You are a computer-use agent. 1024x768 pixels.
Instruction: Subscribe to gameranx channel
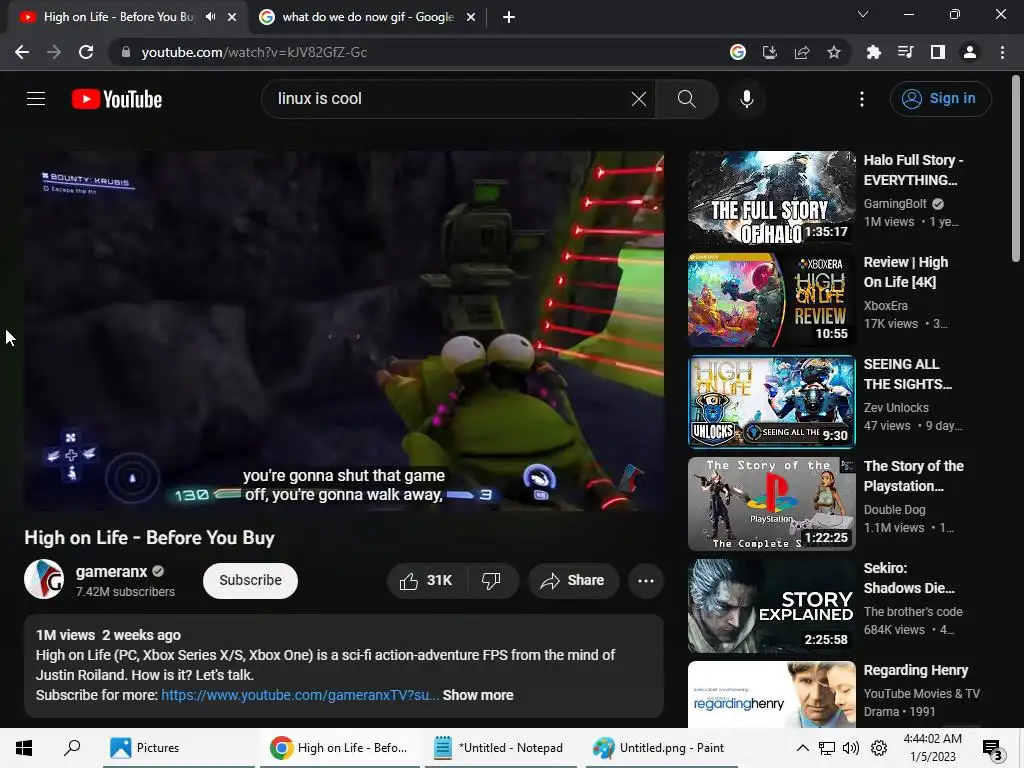pyautogui.click(x=250, y=581)
